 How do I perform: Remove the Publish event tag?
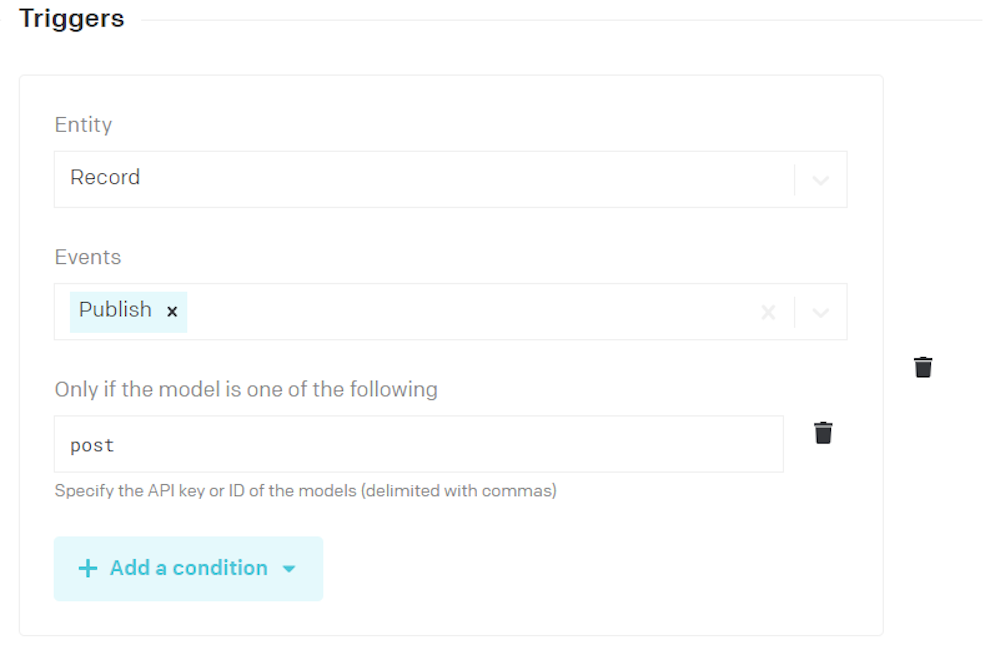(x=172, y=311)
